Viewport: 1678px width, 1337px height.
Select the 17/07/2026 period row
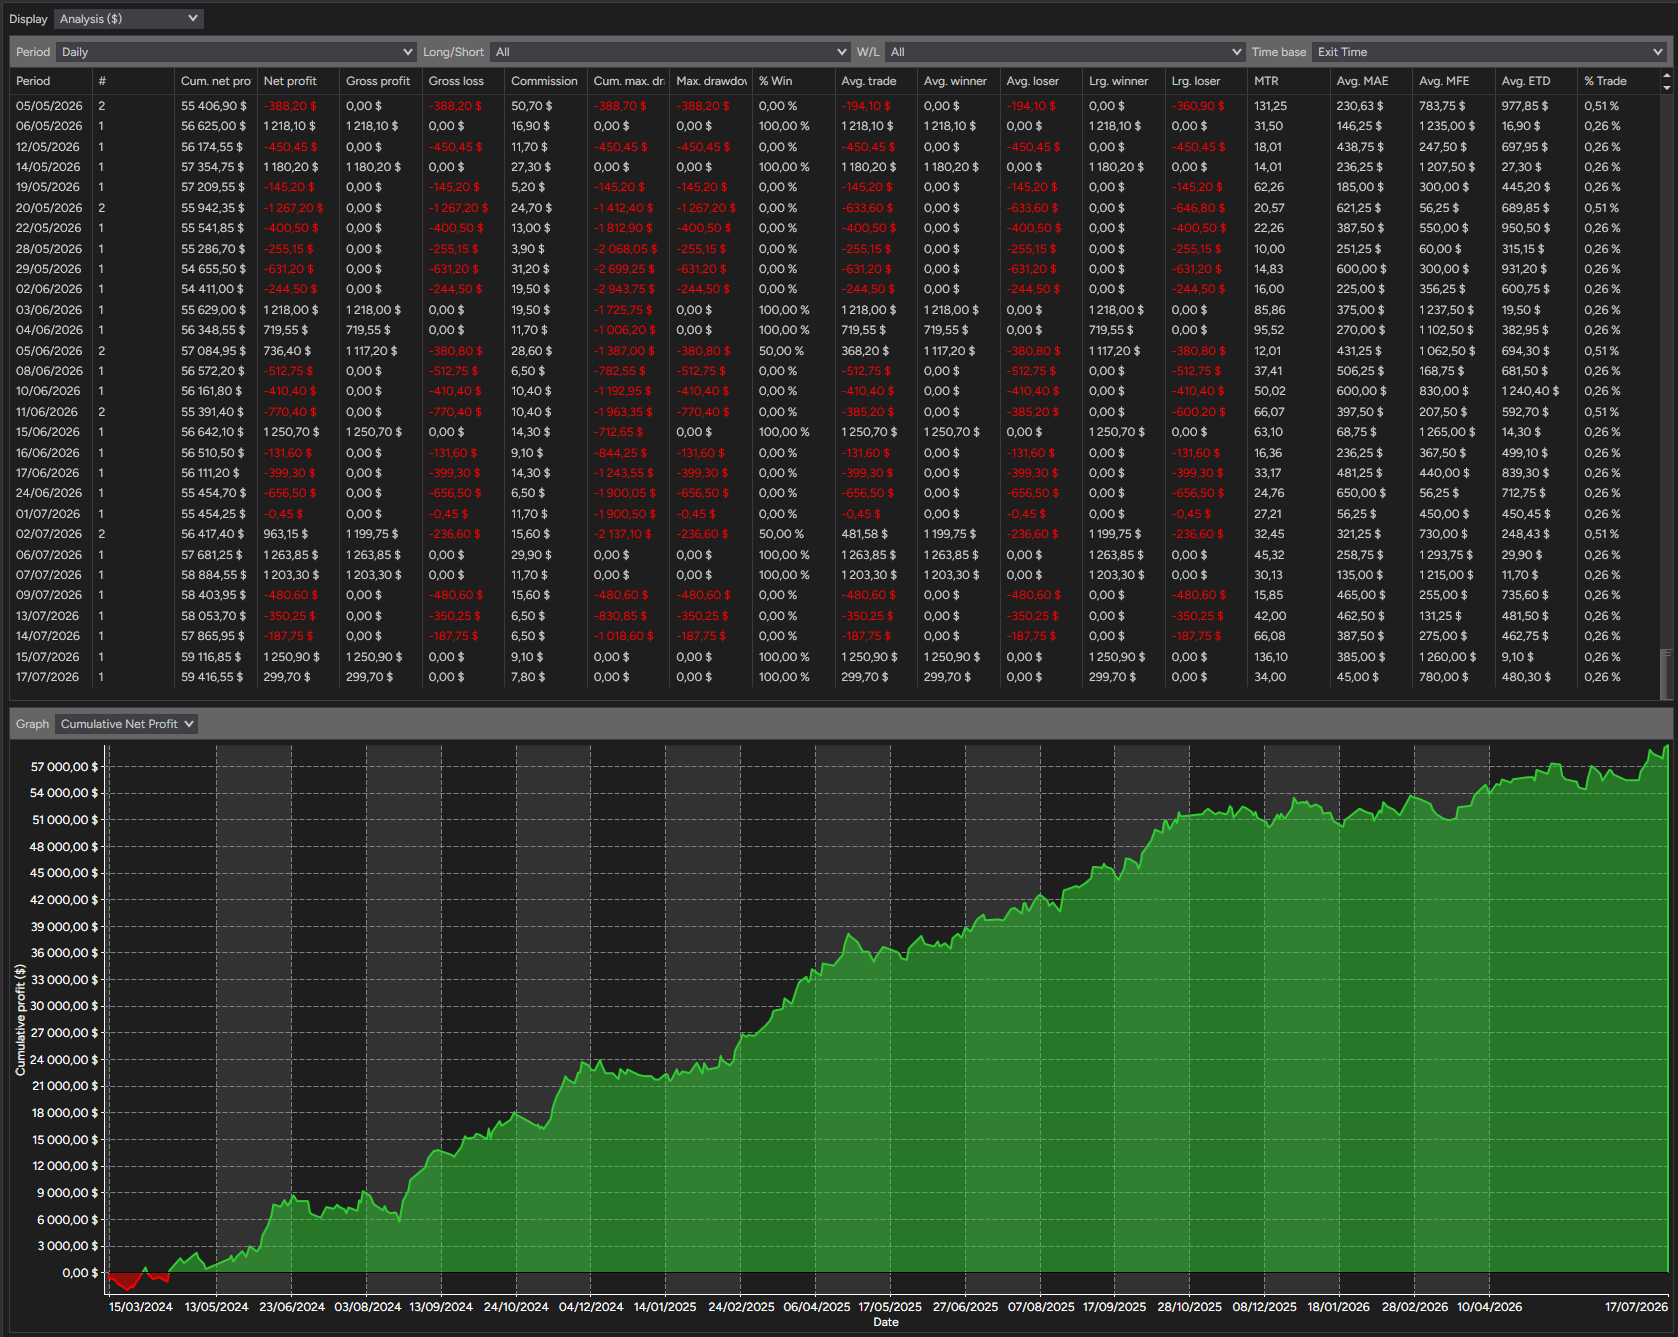coord(835,677)
